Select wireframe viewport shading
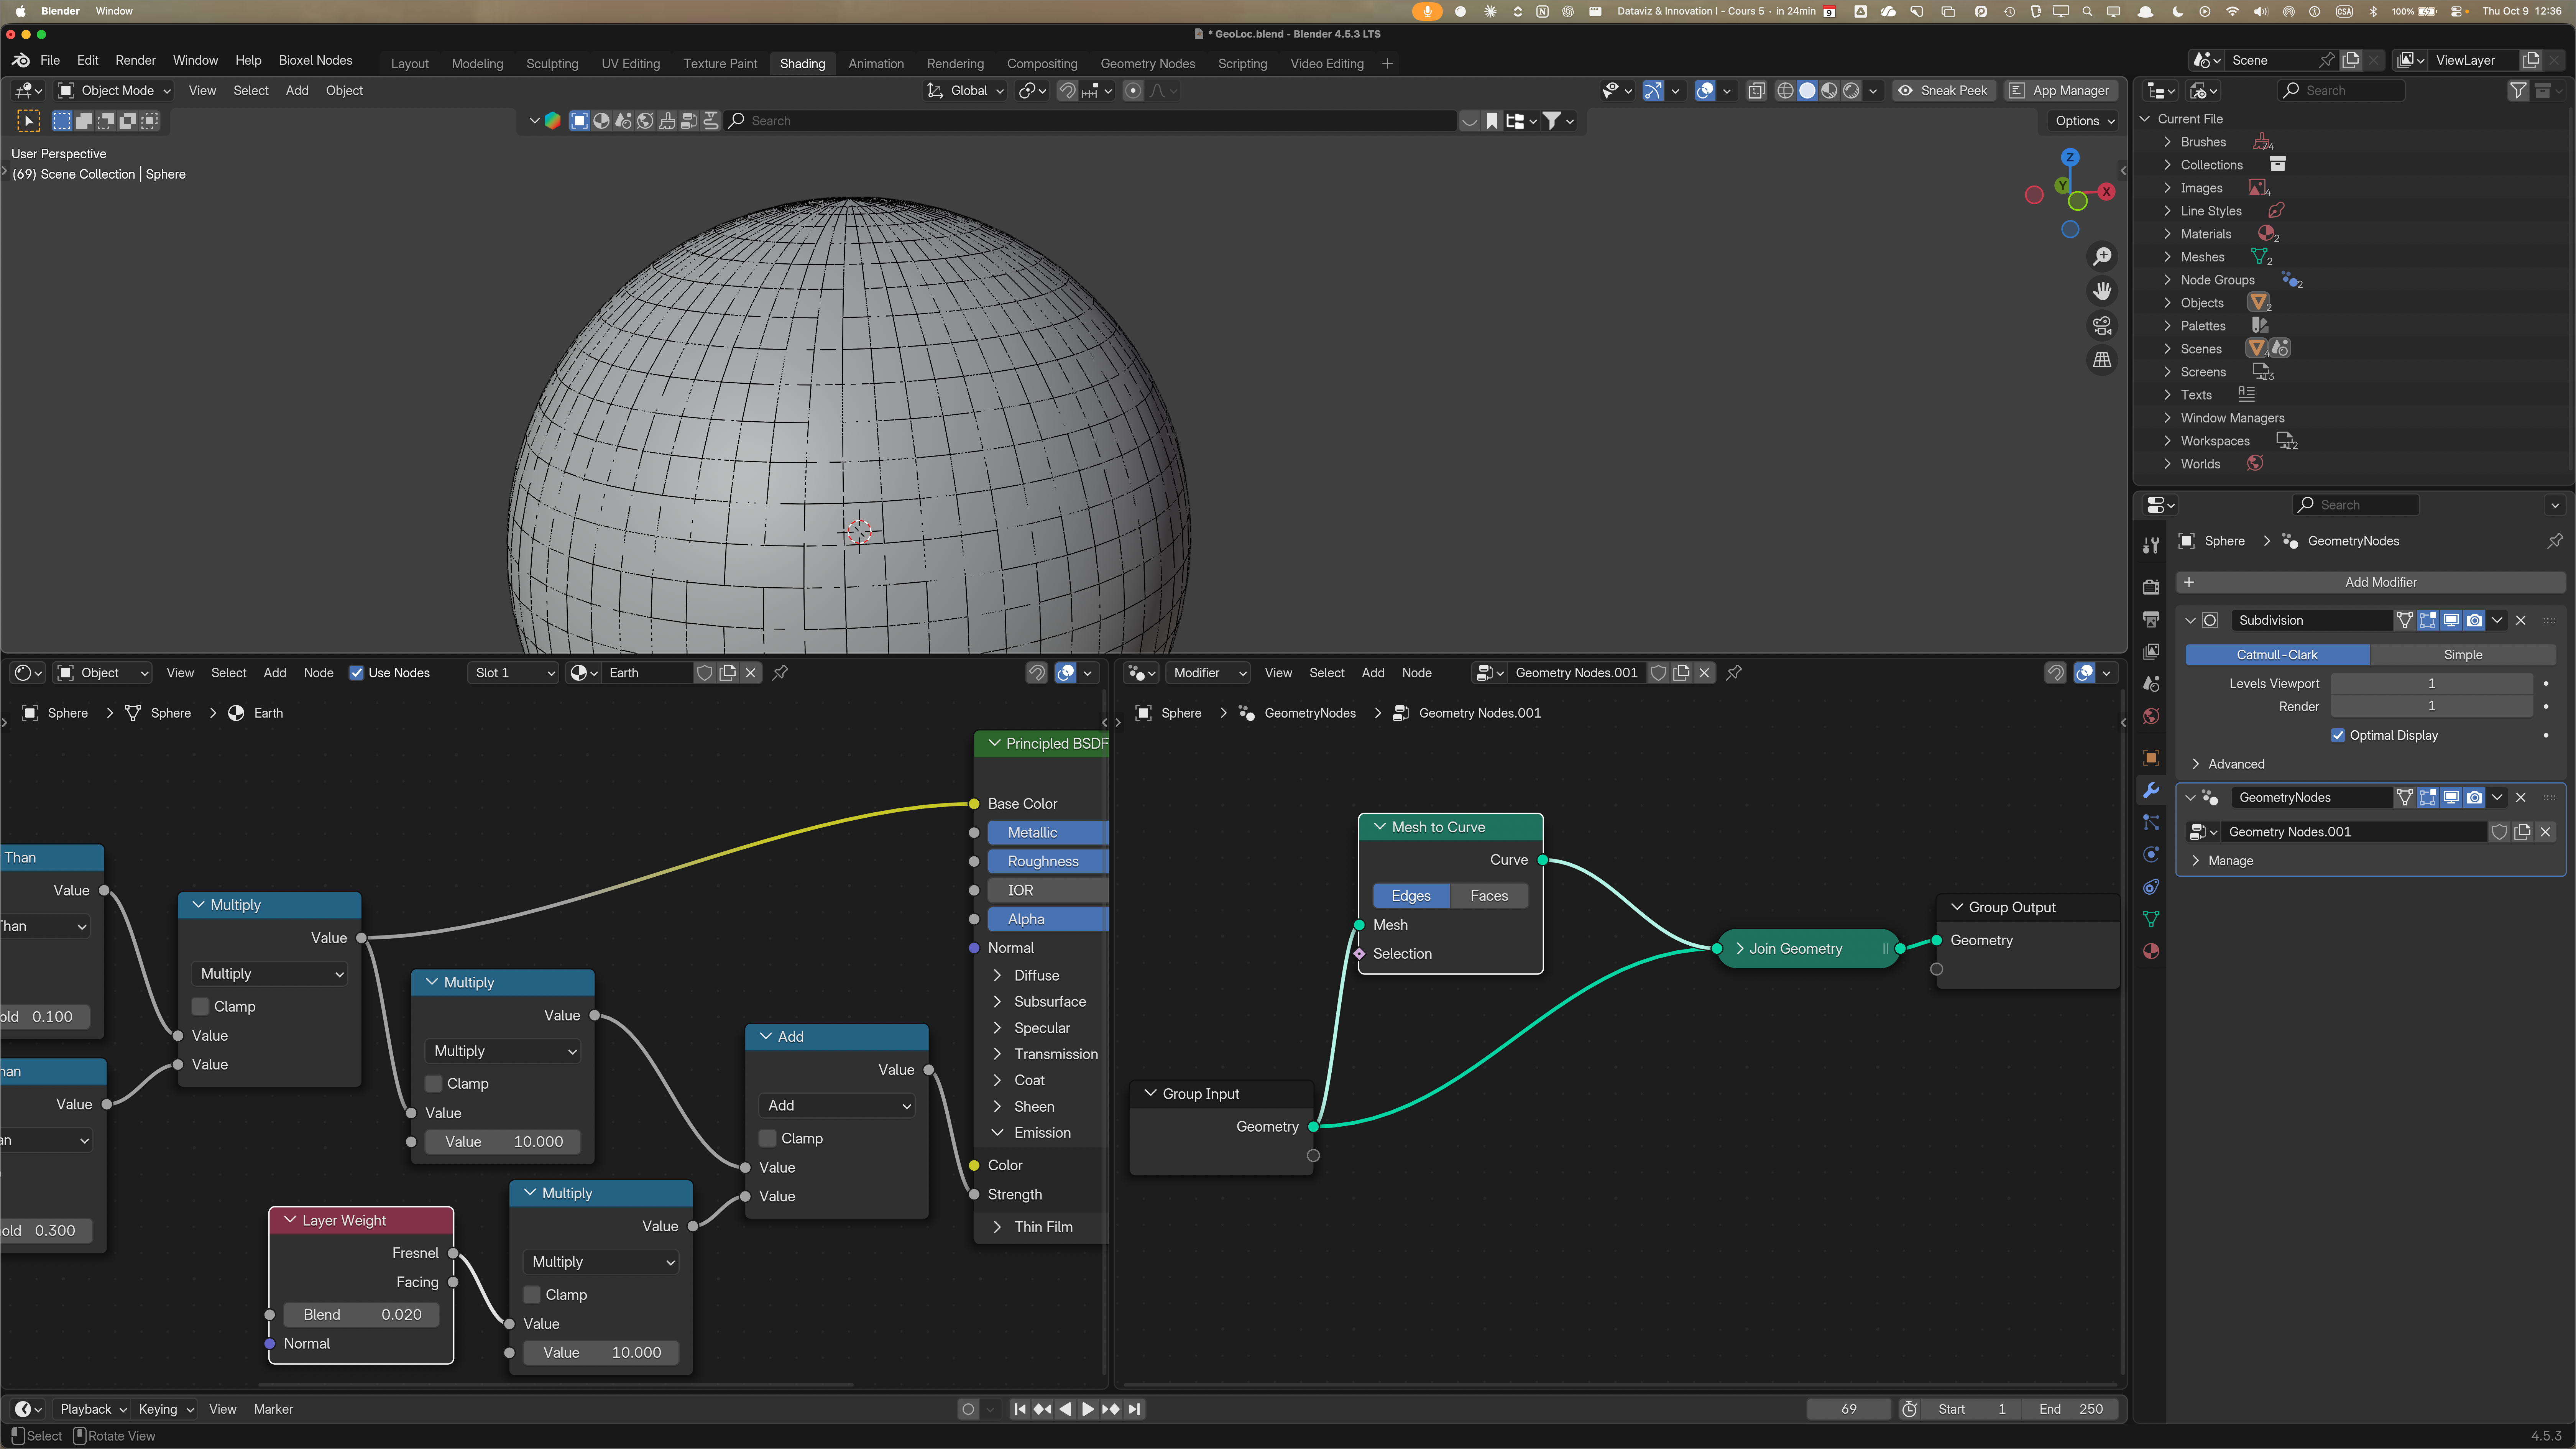The height and width of the screenshot is (1449, 2576). point(1785,91)
